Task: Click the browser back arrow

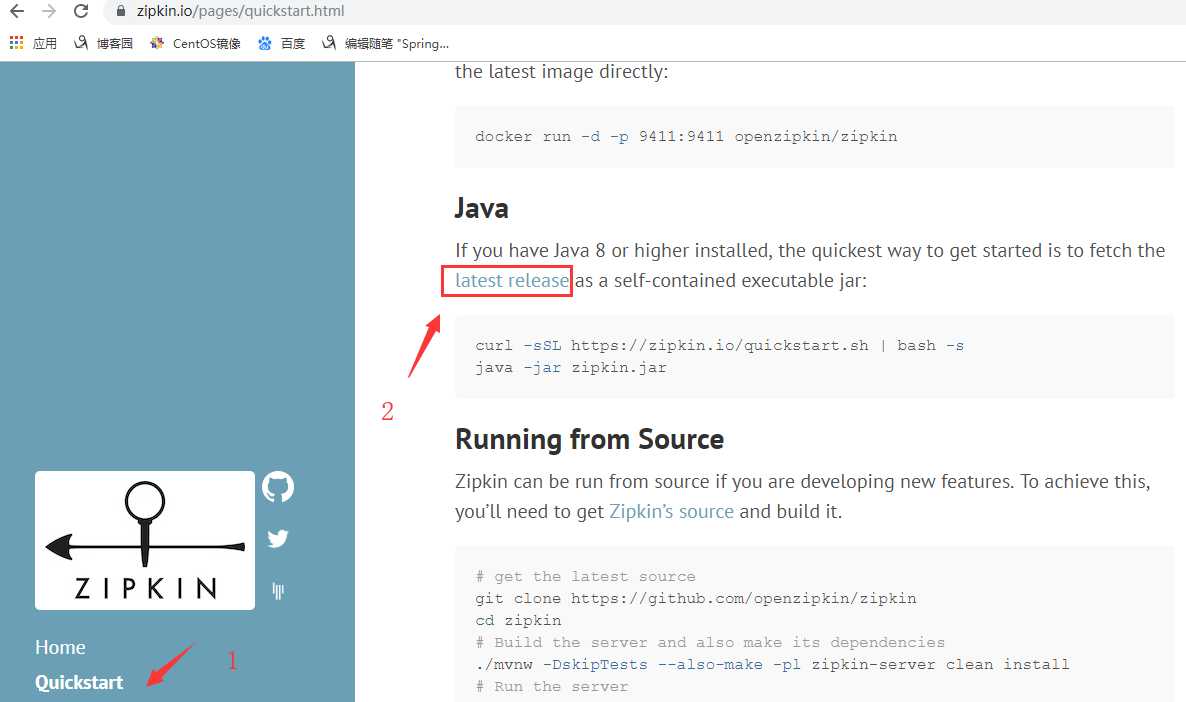Action: (x=17, y=12)
